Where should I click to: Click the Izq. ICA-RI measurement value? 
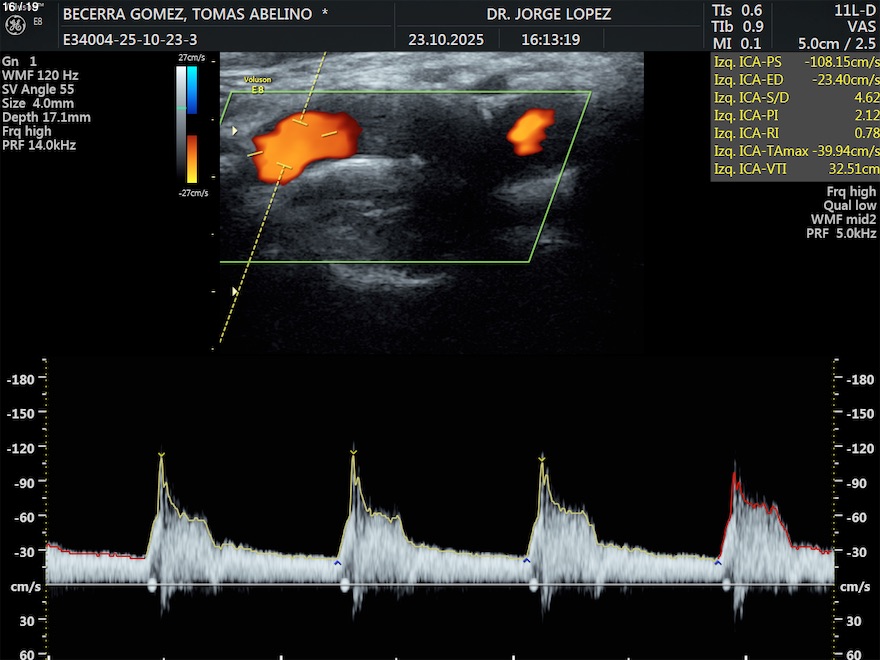865,133
